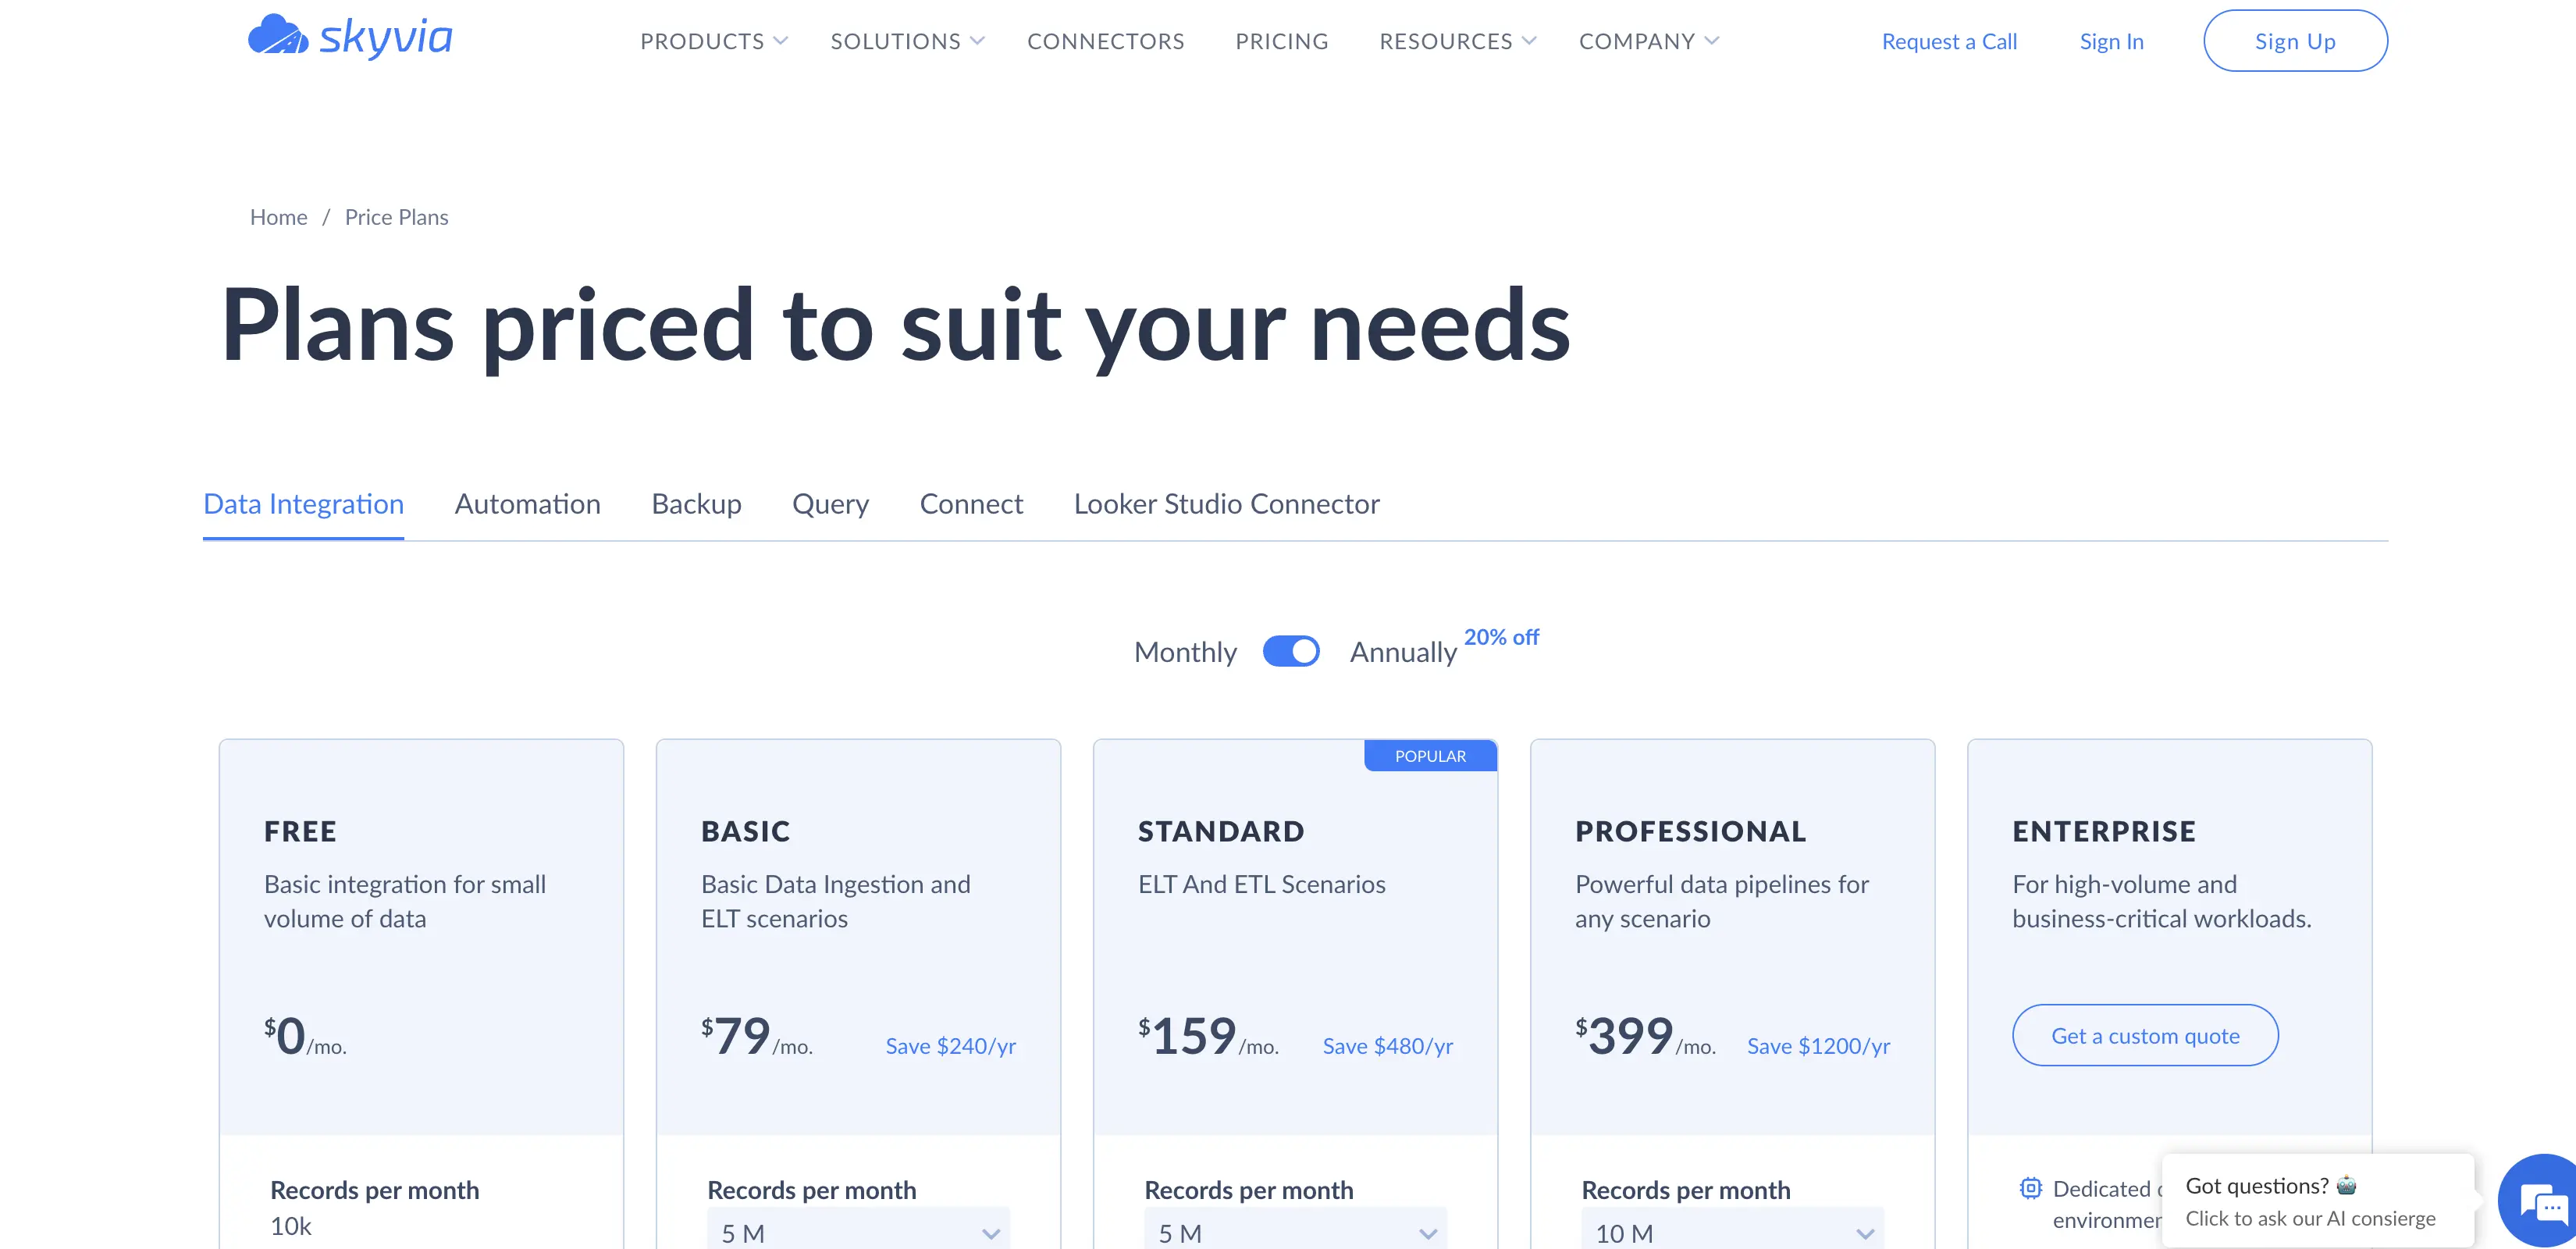This screenshot has height=1249, width=2576.
Task: Click the Enterprise plan heading
Action: 2104,831
